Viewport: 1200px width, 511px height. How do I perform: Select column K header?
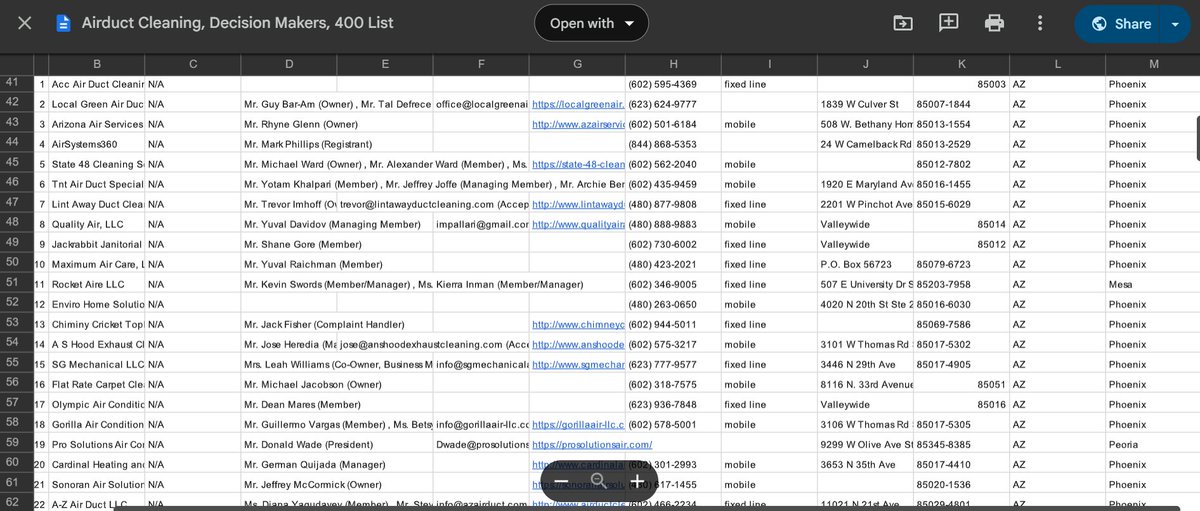pos(961,64)
